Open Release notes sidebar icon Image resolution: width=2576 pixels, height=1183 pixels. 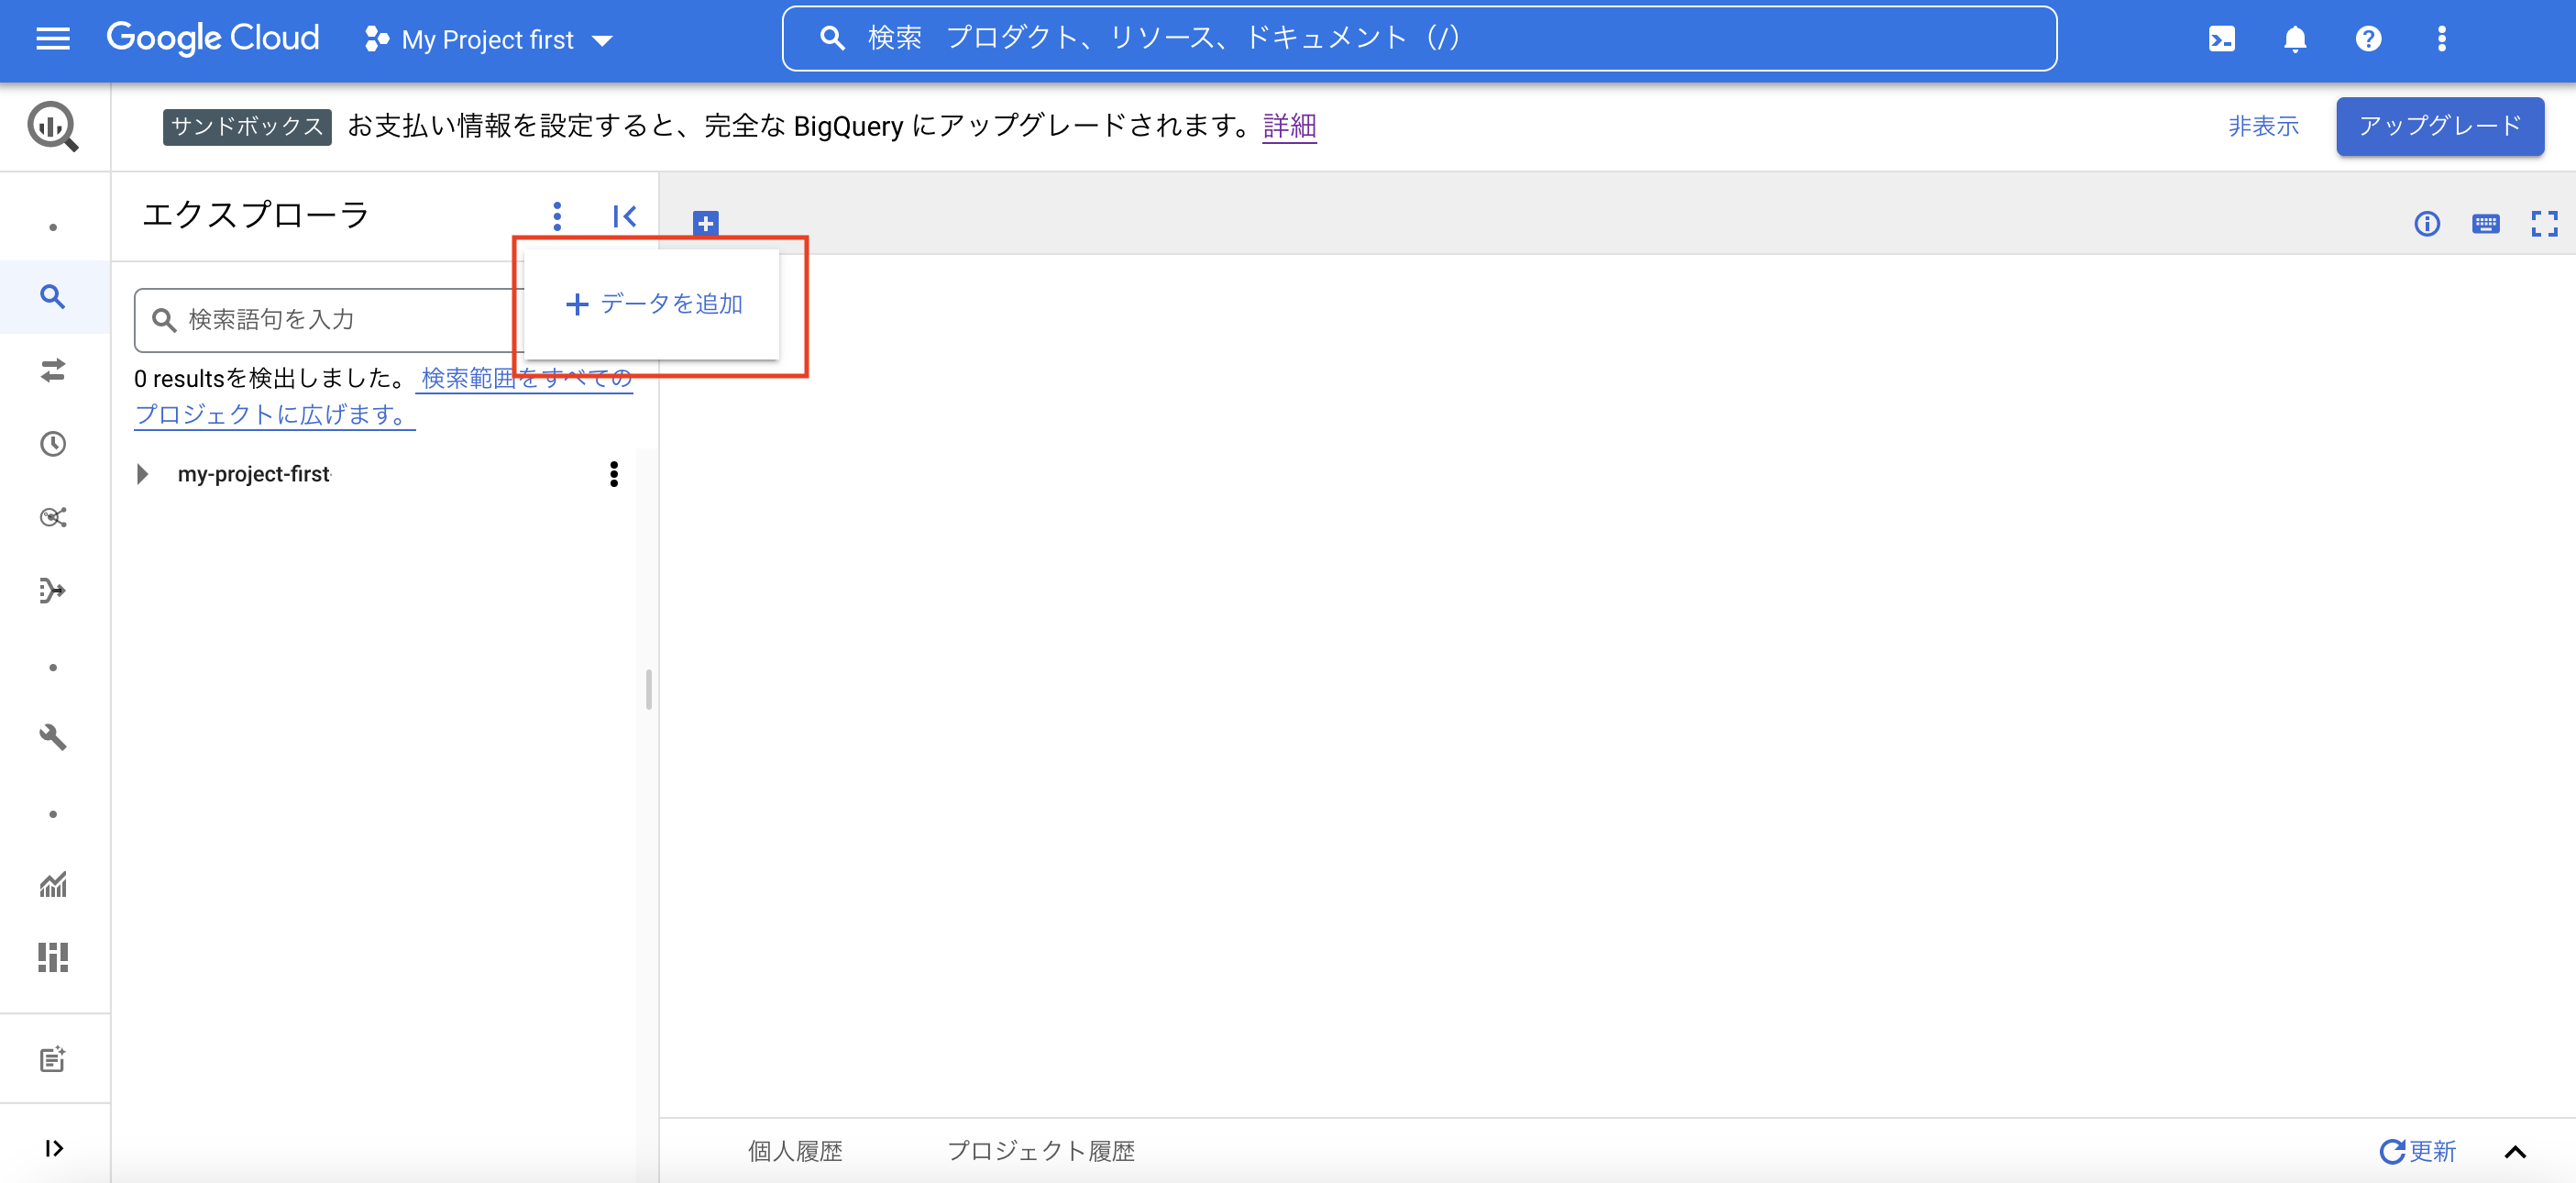pos(53,1059)
